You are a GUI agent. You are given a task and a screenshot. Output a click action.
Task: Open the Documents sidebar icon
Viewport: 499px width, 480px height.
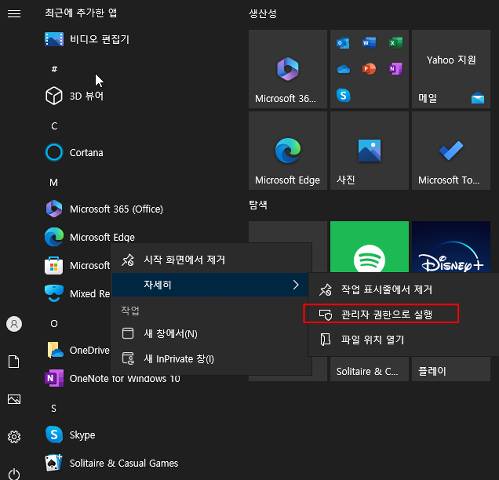pos(14,362)
